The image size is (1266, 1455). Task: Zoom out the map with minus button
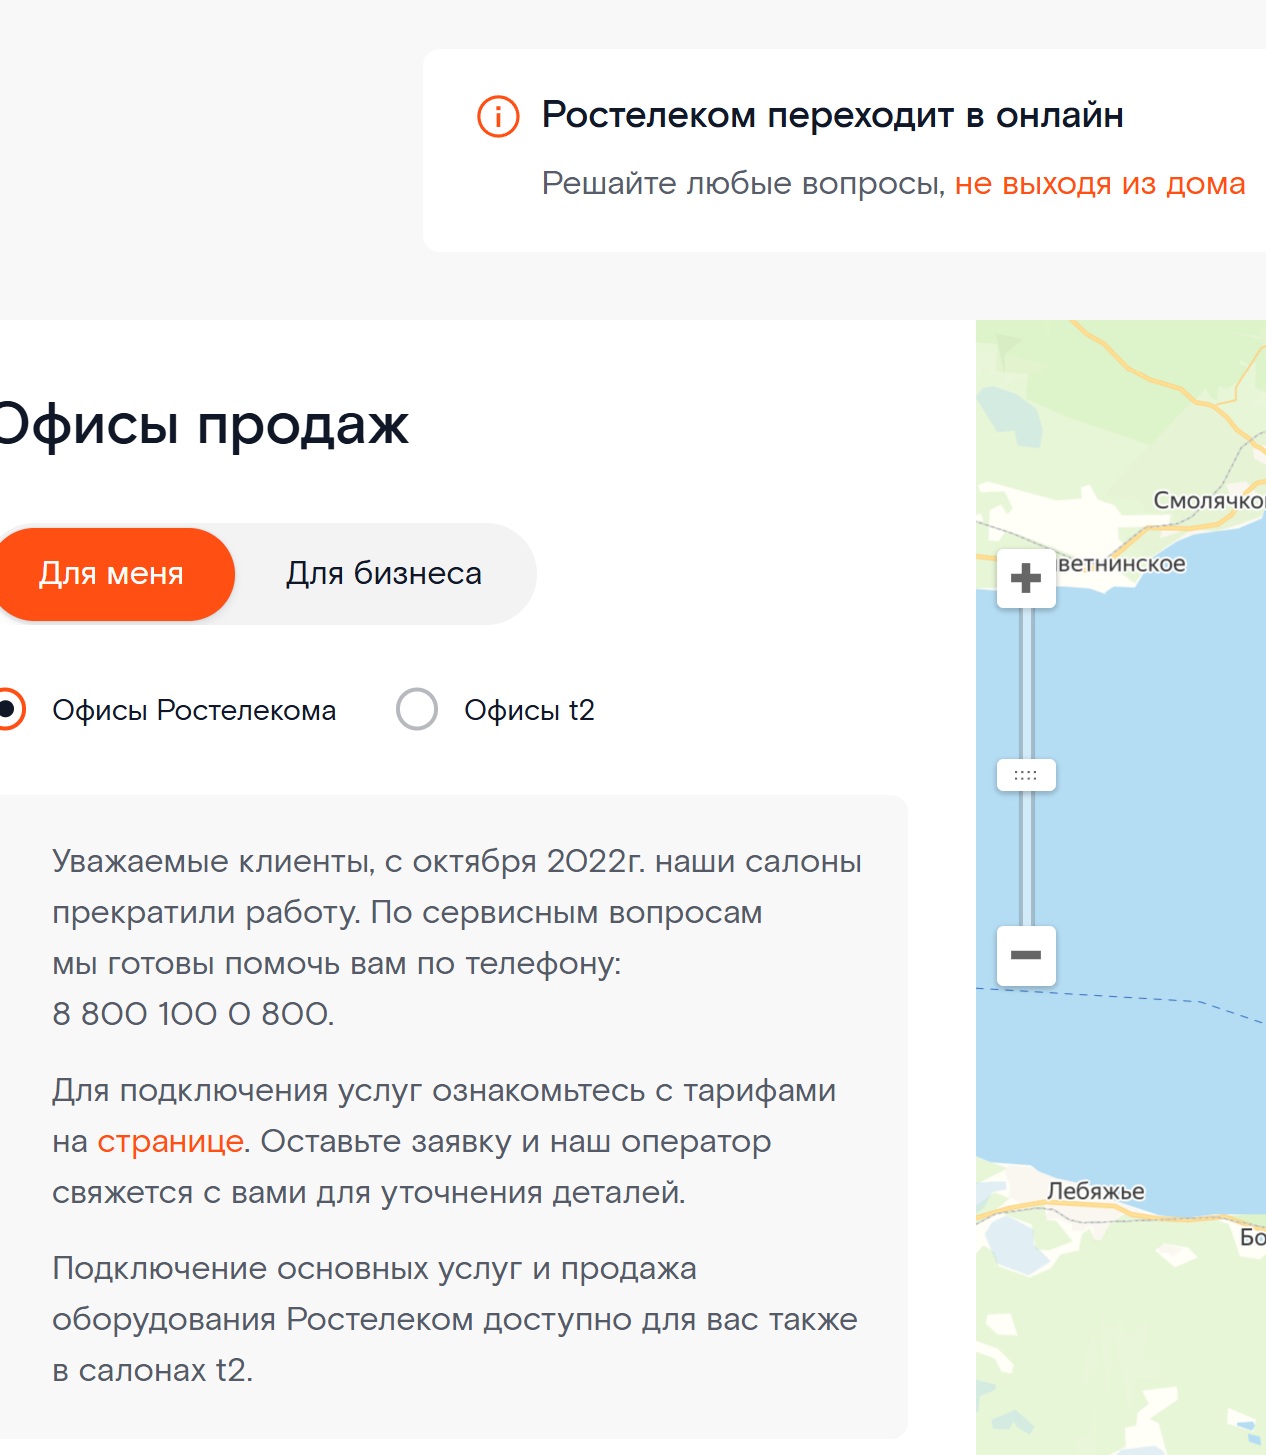point(1026,955)
